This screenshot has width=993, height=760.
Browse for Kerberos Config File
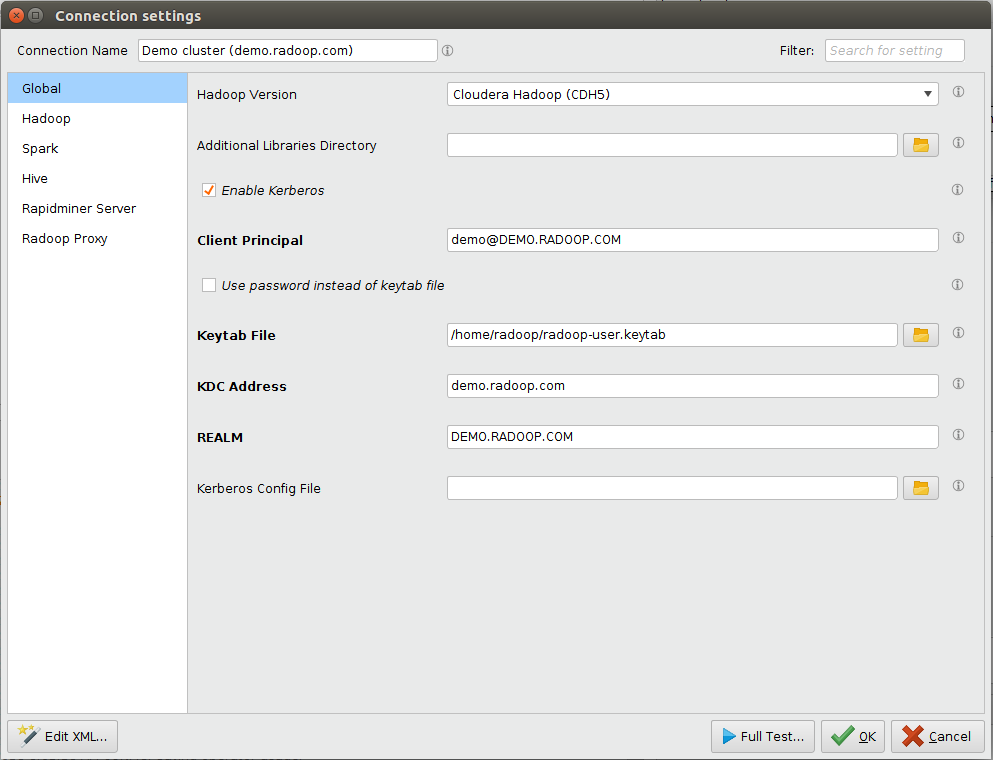click(x=920, y=488)
